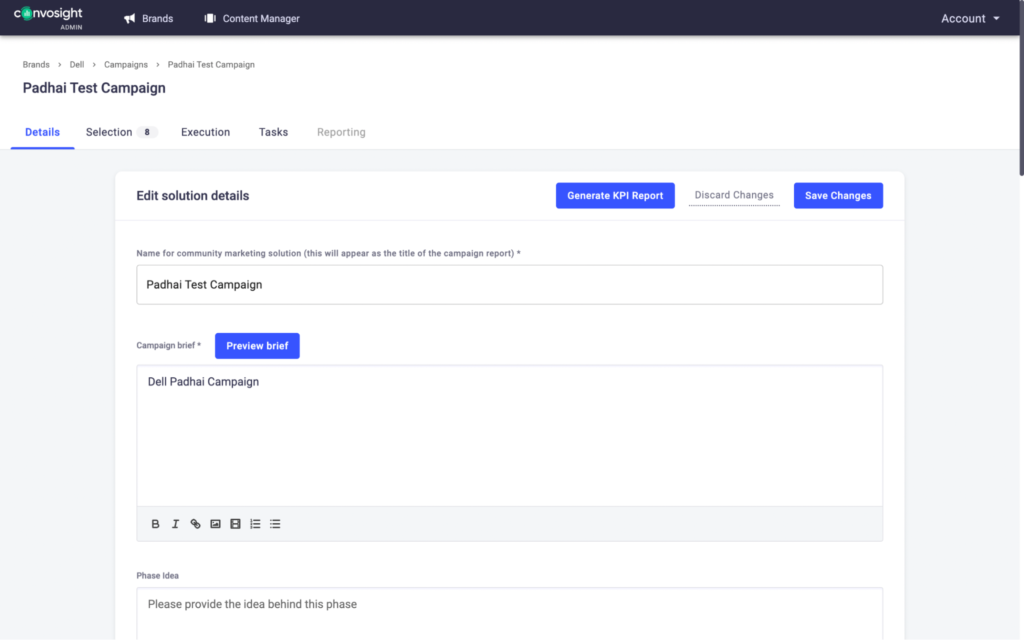Go to Dell in the breadcrumb
Screen dimensions: 1024x640
(x=77, y=65)
